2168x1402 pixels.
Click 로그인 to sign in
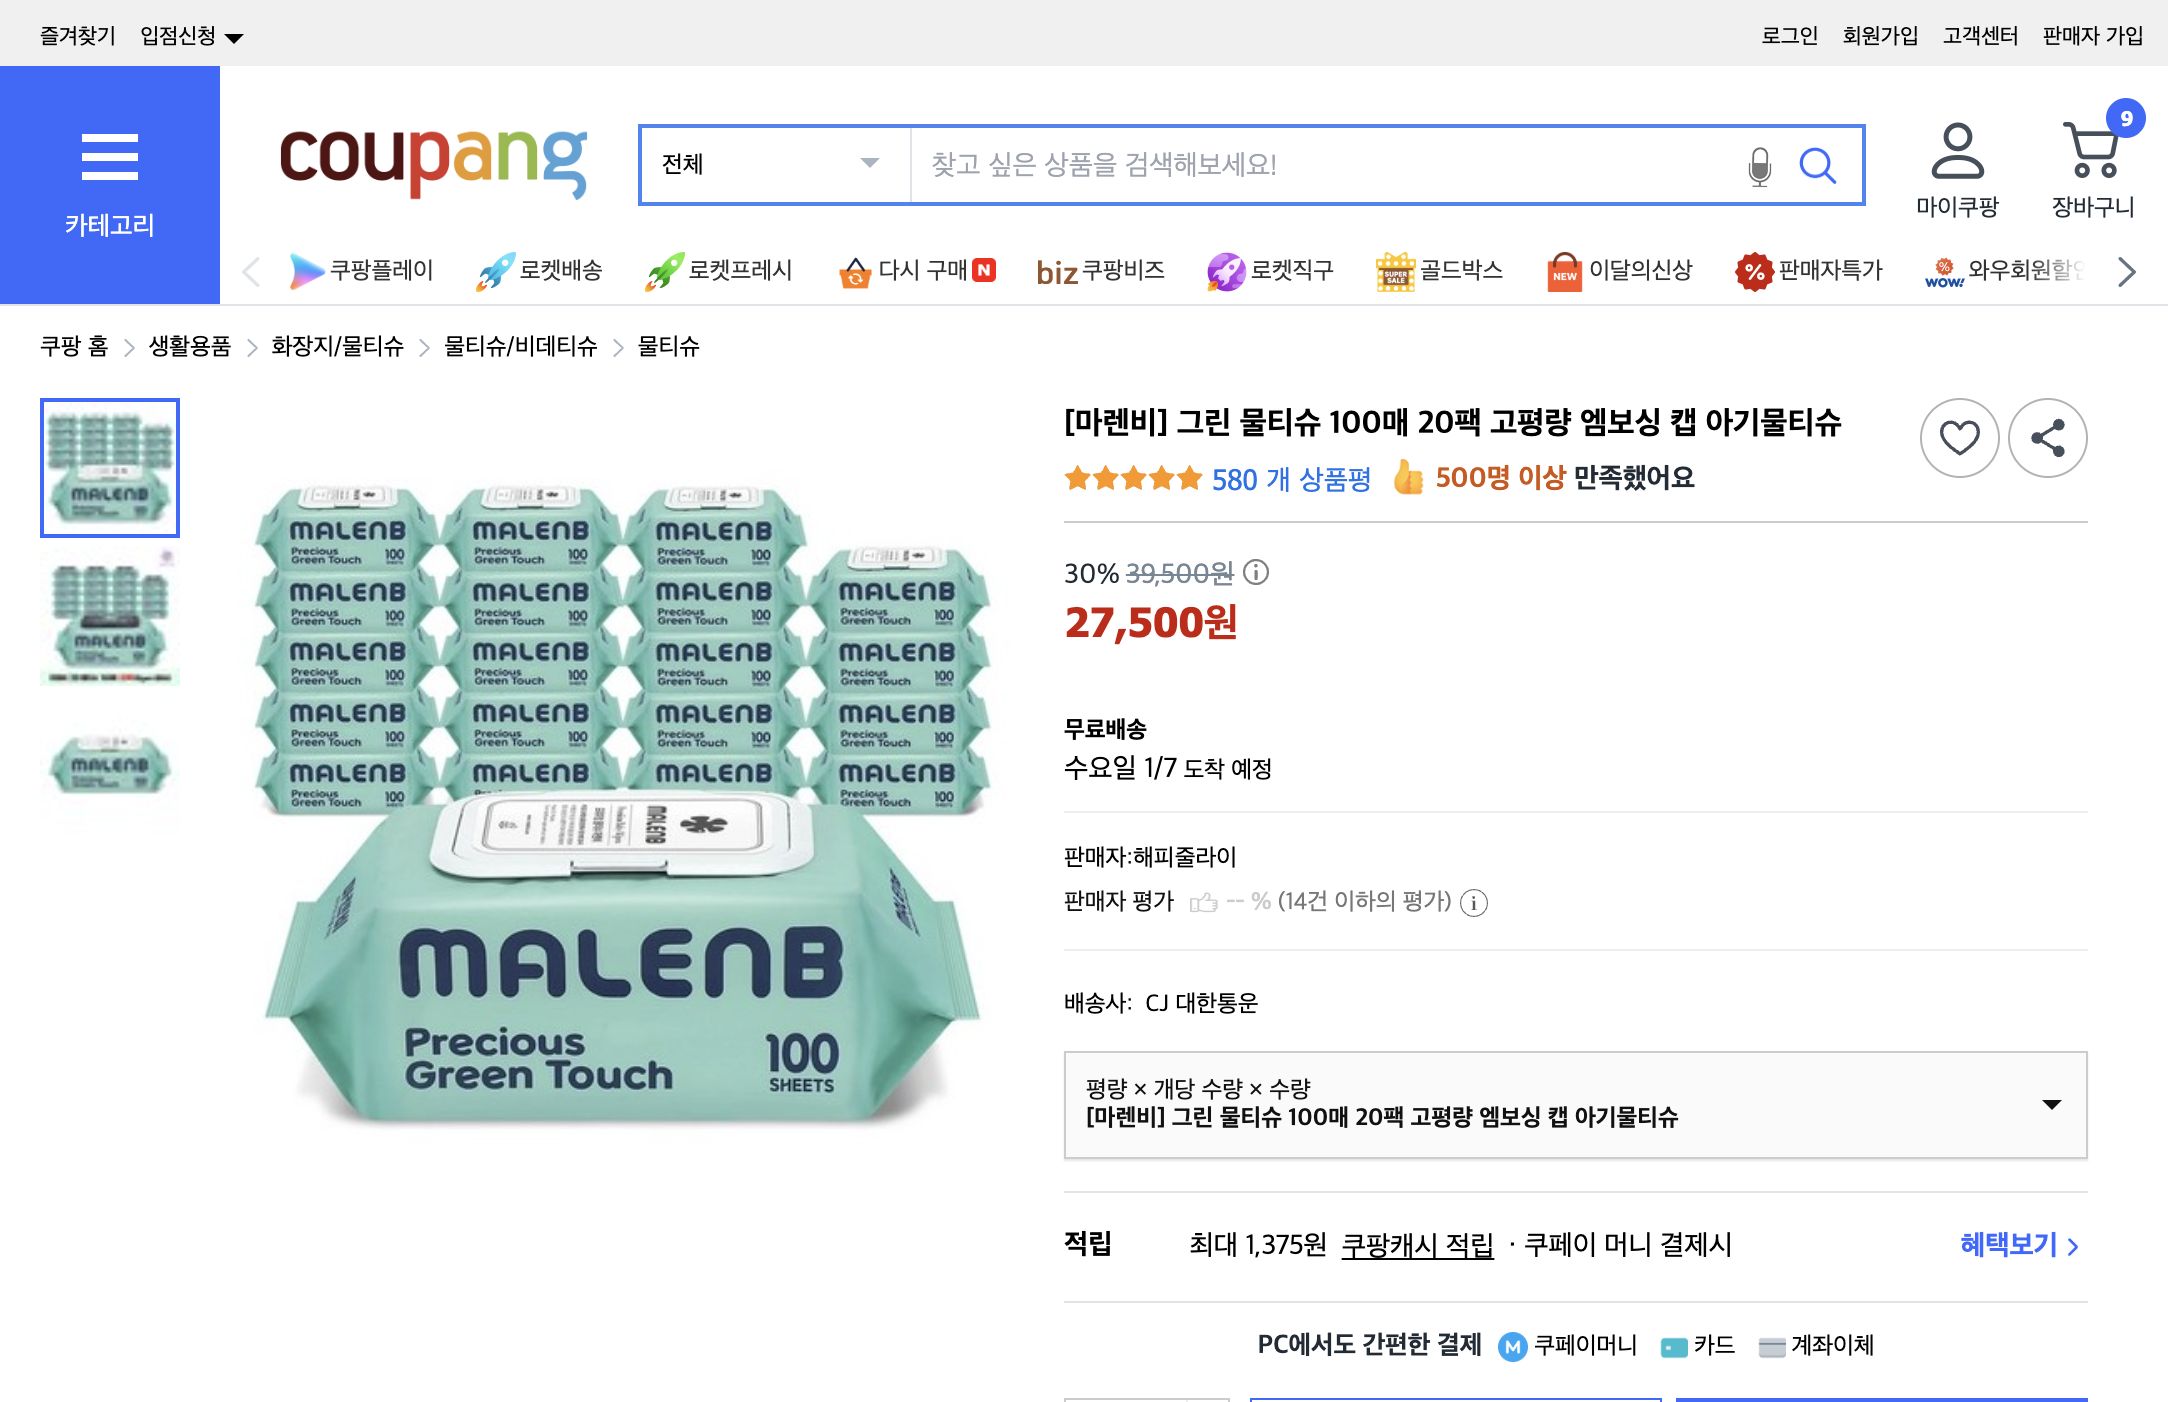tap(1790, 36)
